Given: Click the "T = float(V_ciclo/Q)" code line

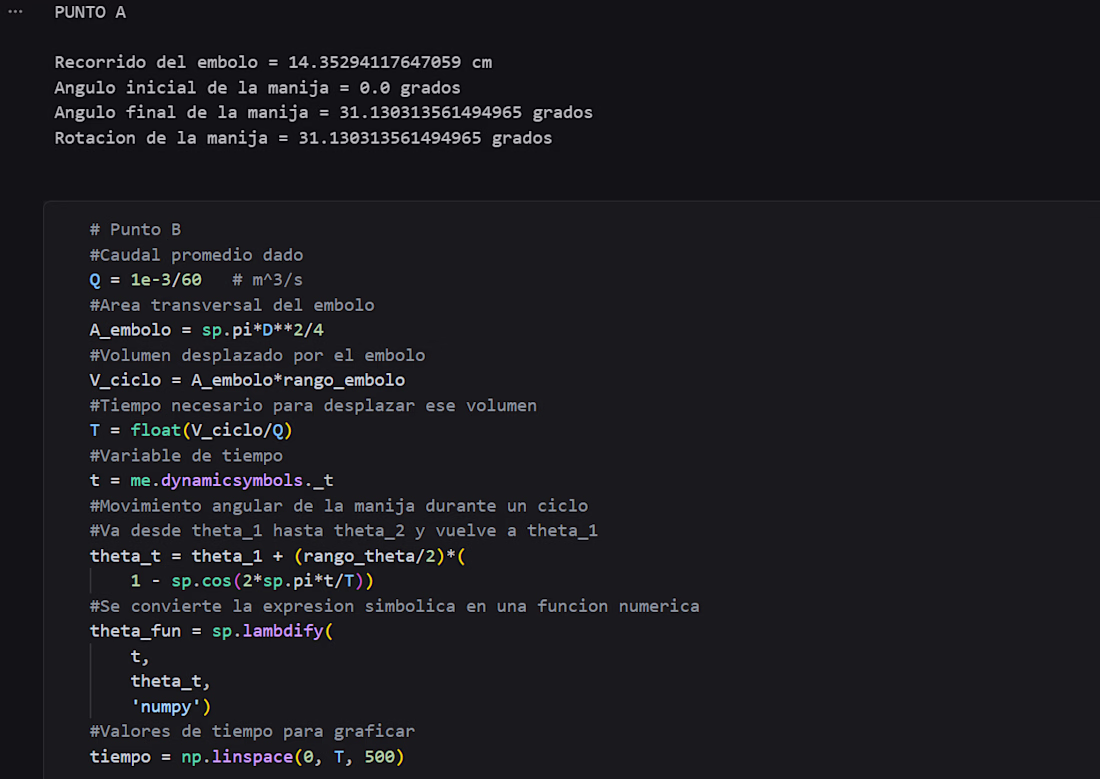Looking at the screenshot, I should 192,430.
